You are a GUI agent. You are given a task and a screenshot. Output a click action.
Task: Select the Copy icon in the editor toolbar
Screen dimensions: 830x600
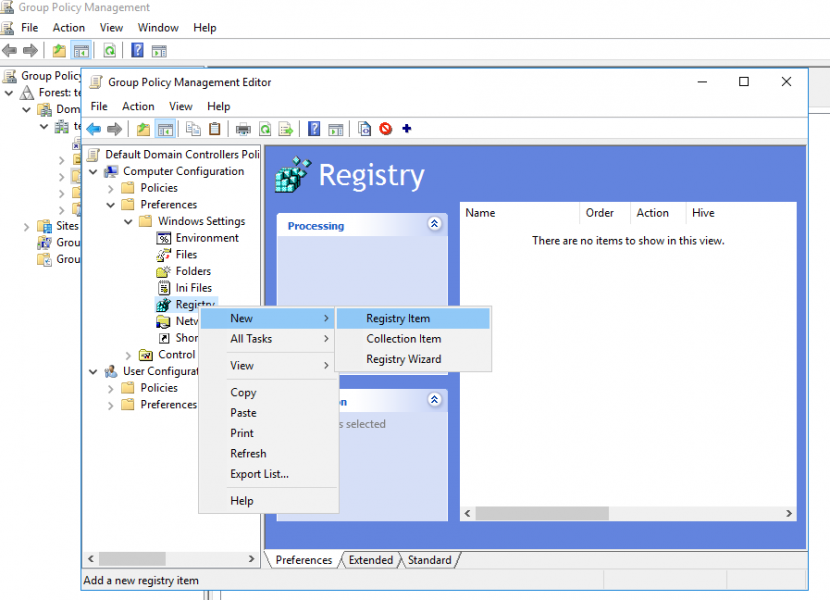coord(195,128)
